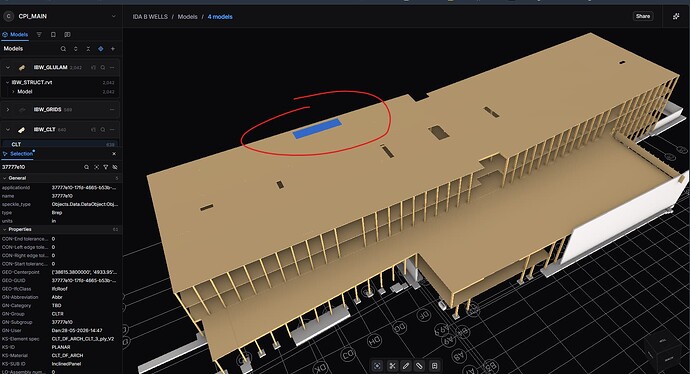Collapse the IBW_STRUCT.rvt tree node
Screen dimensions: 690x374
pyautogui.click(x=7, y=82)
